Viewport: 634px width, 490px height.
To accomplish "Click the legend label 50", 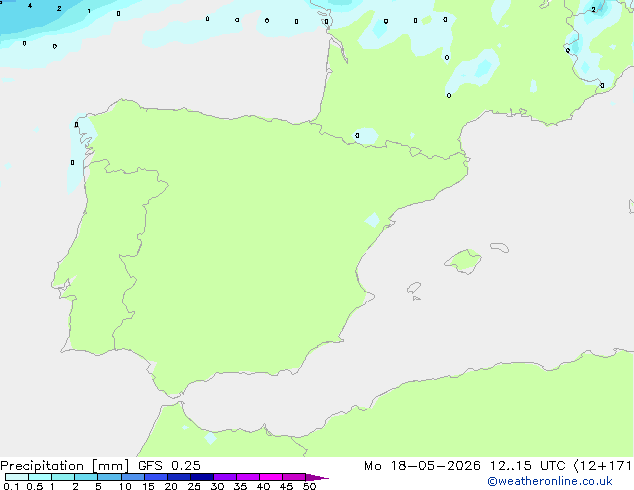I will pos(309,486).
